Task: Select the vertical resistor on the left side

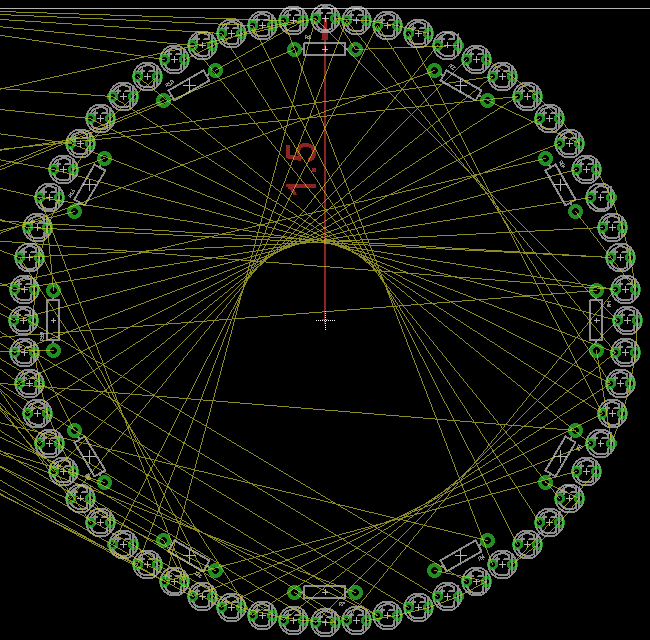Action: [x=53, y=320]
